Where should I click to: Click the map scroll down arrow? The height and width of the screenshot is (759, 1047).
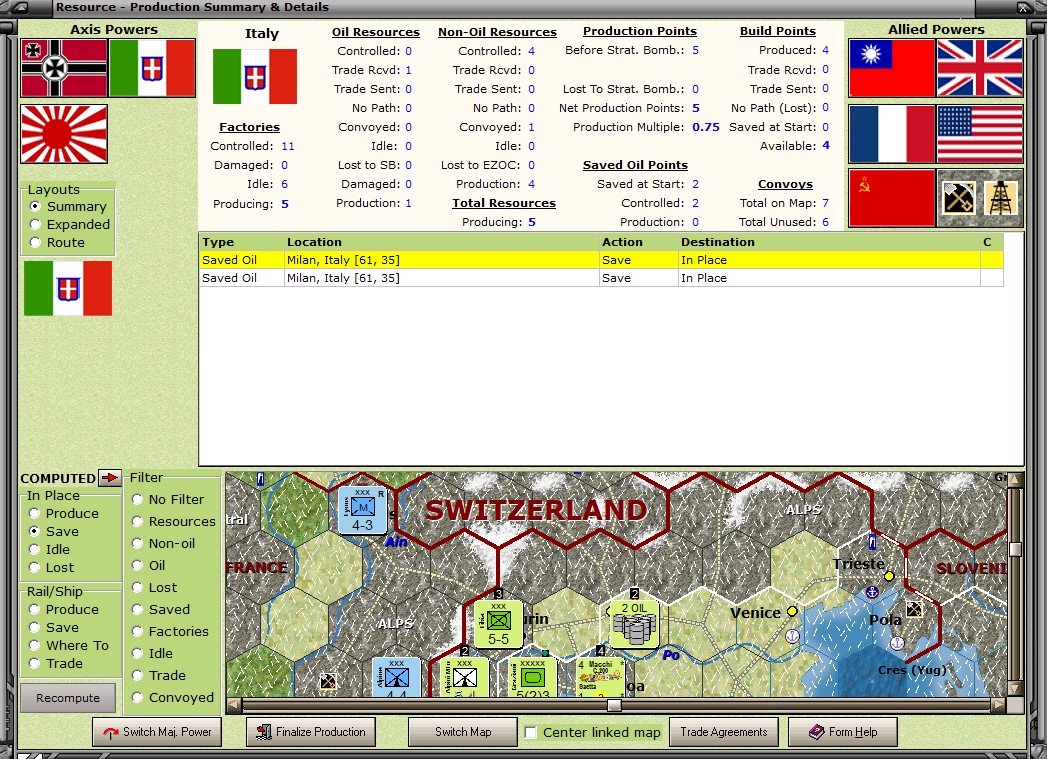(x=1016, y=688)
